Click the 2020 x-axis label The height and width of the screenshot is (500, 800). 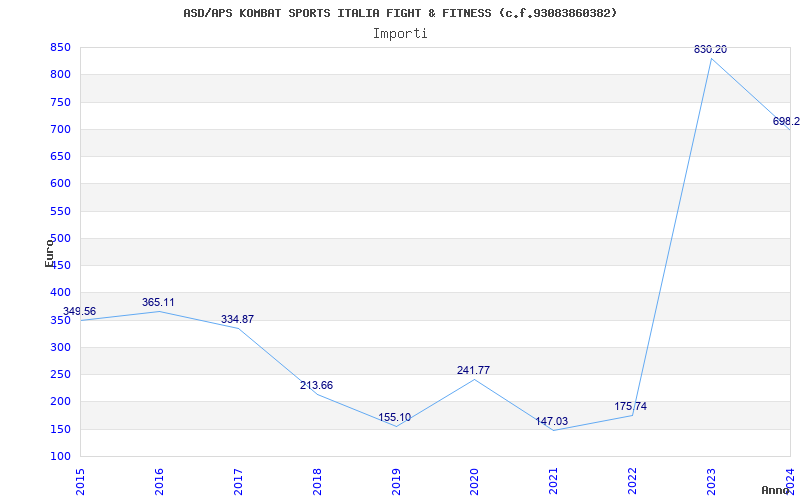[x=474, y=482]
